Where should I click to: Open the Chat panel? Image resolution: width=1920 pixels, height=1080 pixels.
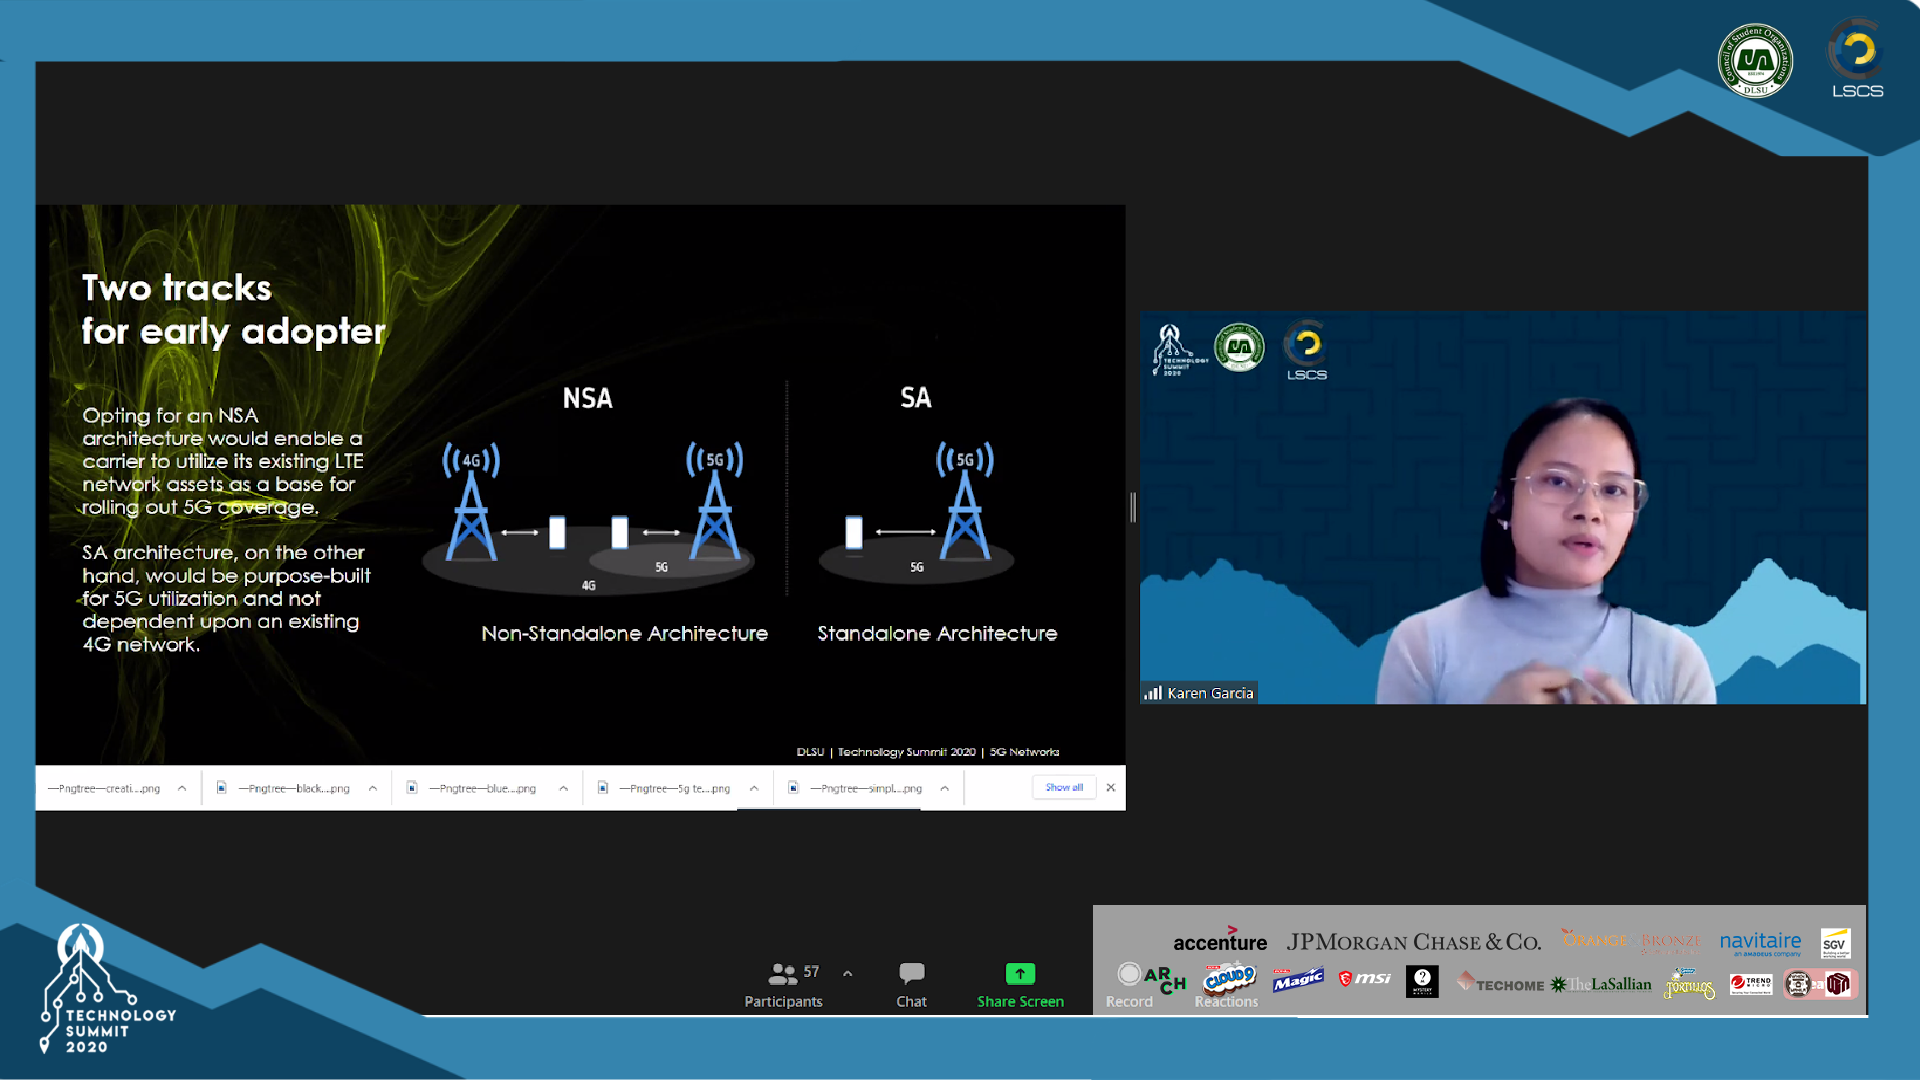(911, 984)
